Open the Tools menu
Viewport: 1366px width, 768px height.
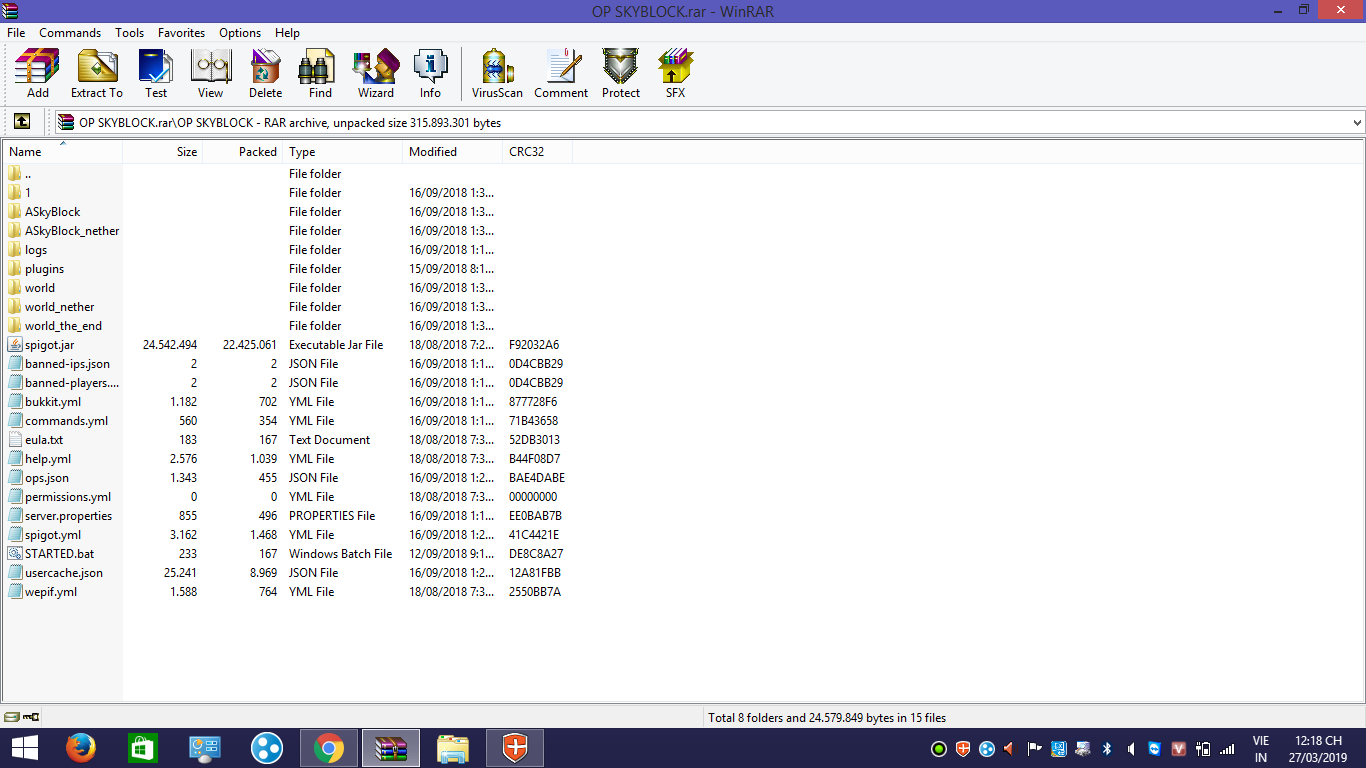(x=129, y=33)
